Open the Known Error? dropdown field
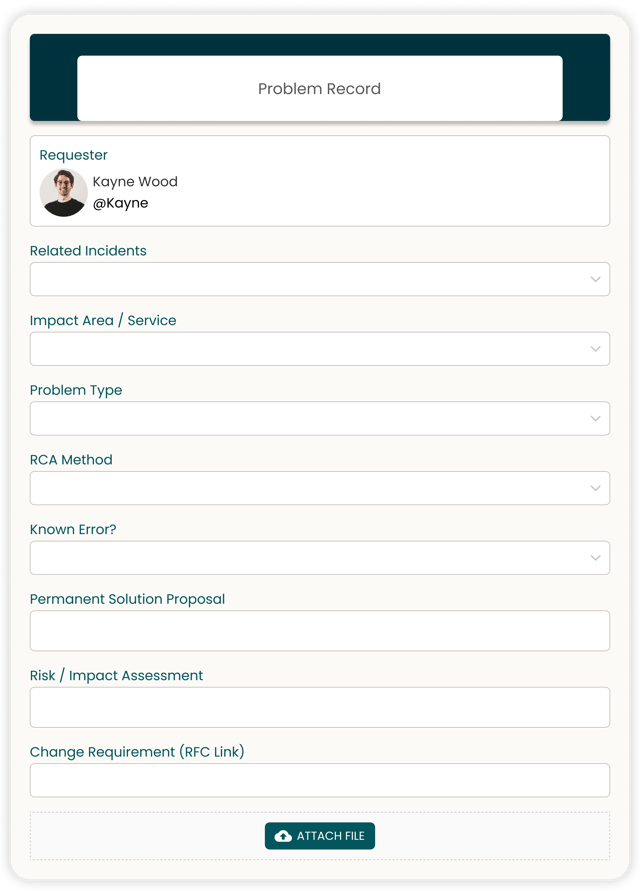 (x=320, y=558)
